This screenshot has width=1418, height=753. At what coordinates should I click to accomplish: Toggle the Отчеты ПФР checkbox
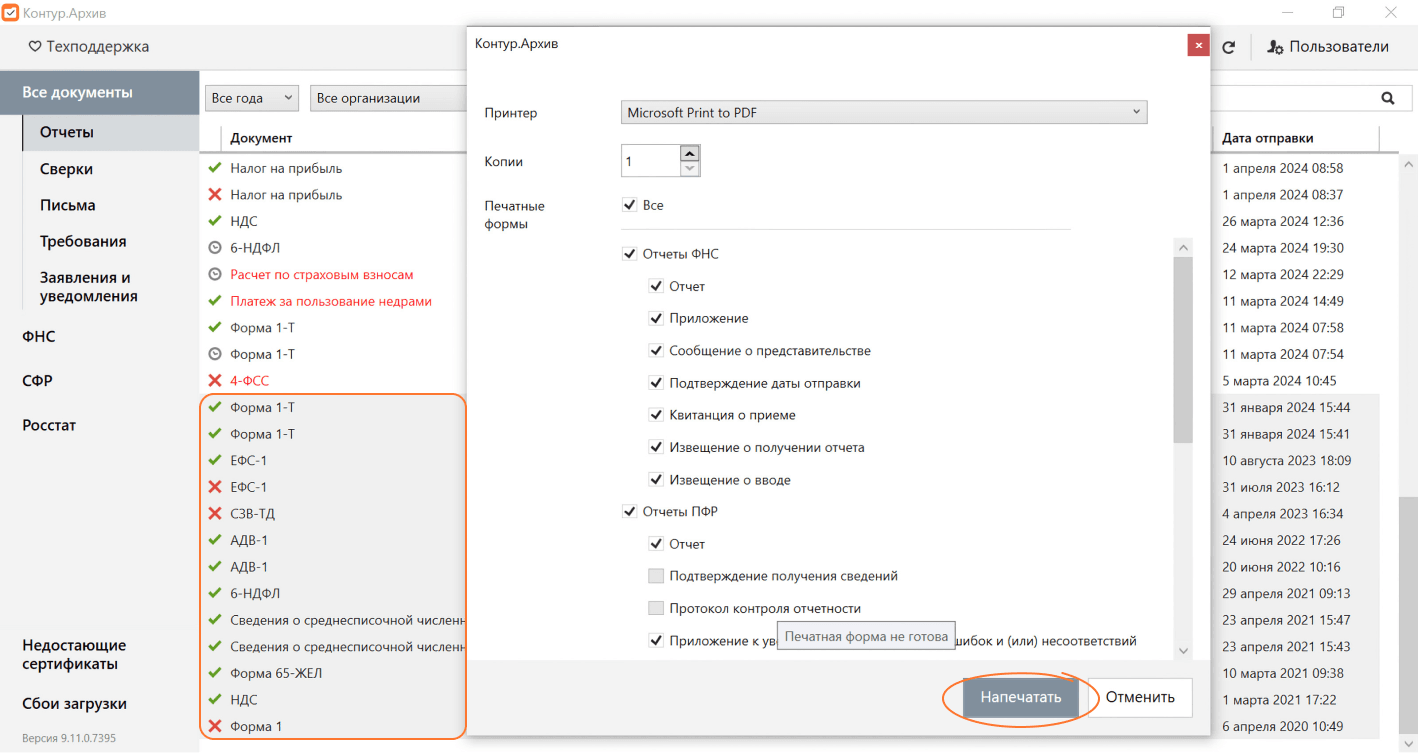[x=630, y=512]
